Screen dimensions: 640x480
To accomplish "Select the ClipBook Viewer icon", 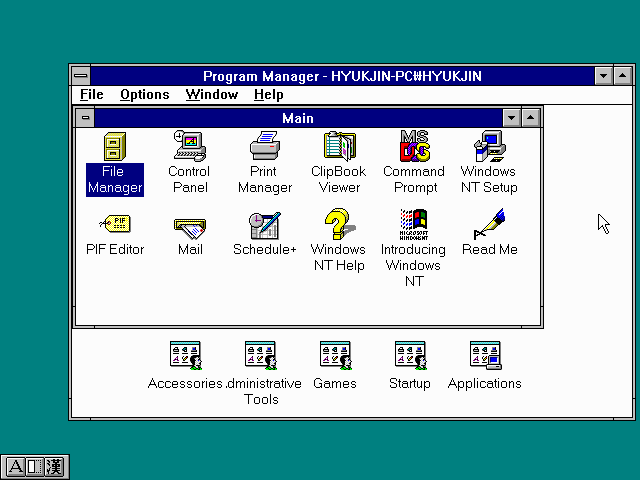I will point(340,146).
